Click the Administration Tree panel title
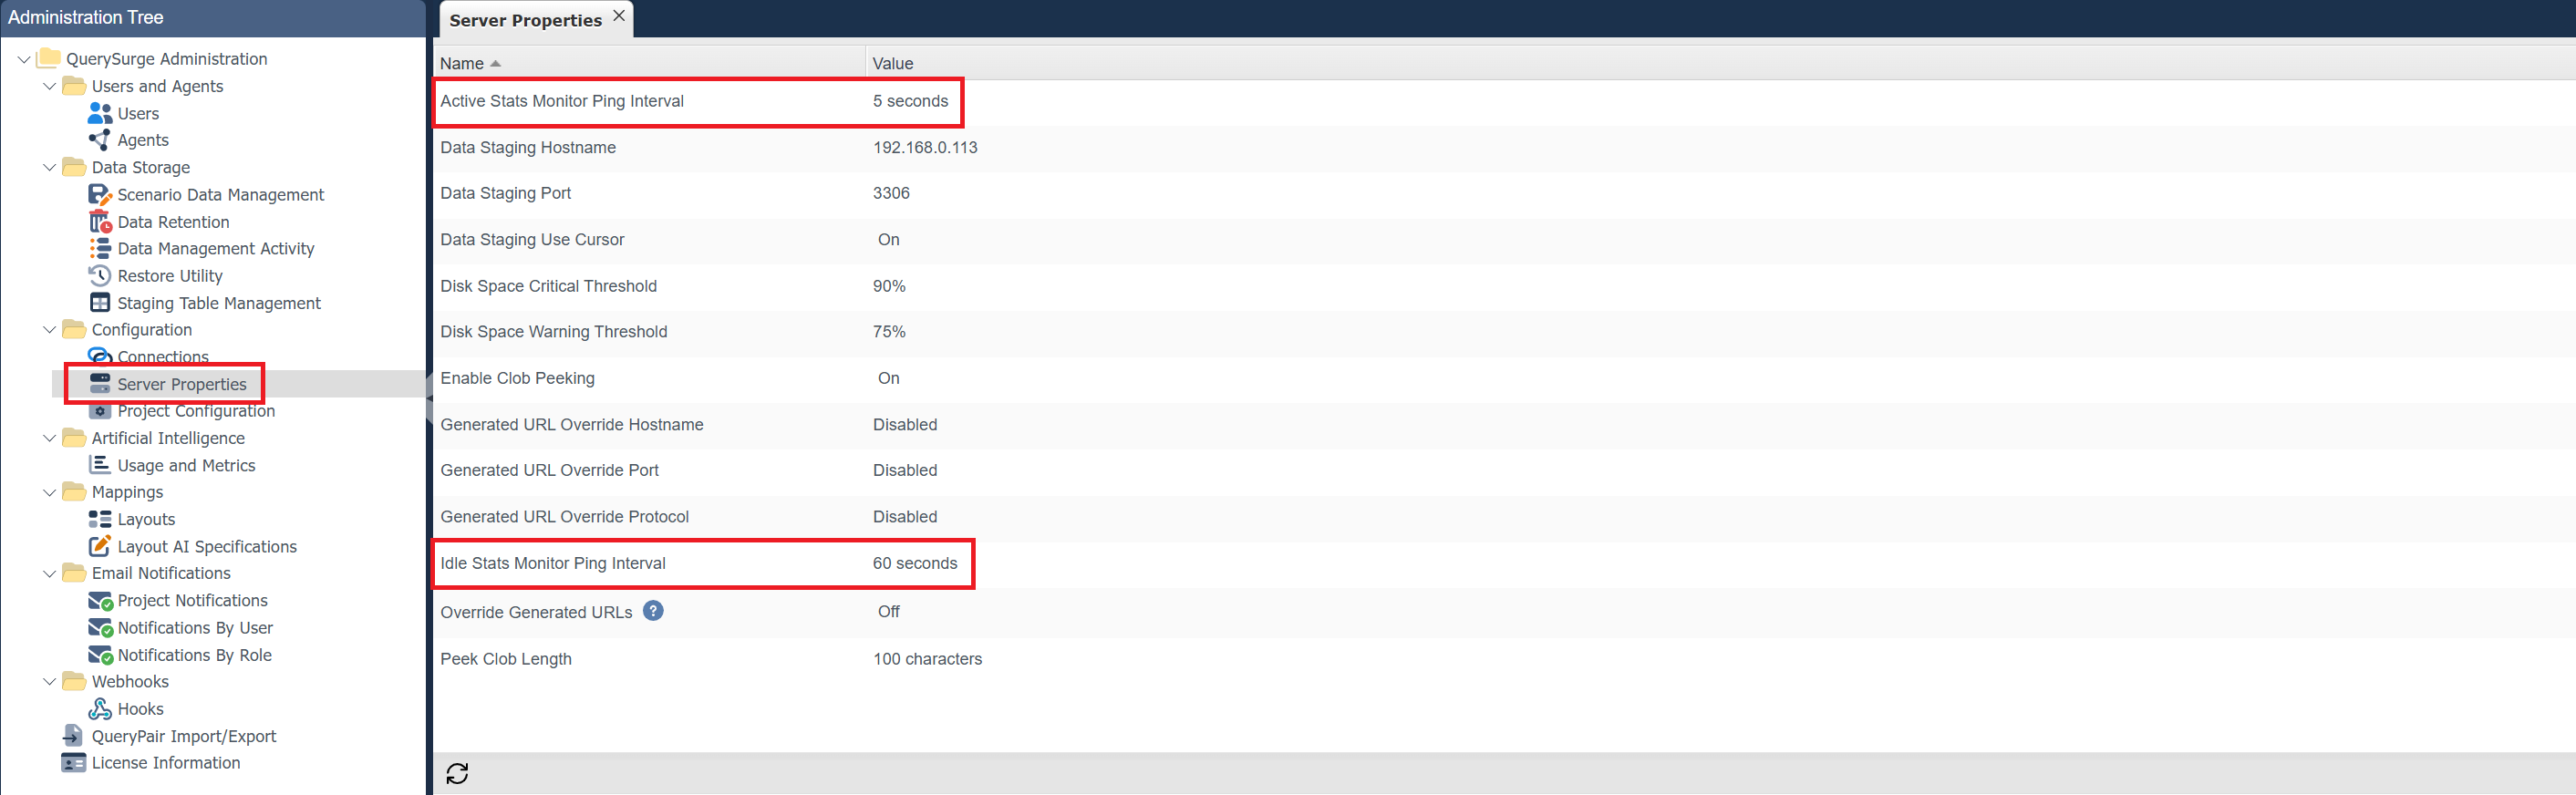The height and width of the screenshot is (795, 2576). click(86, 17)
